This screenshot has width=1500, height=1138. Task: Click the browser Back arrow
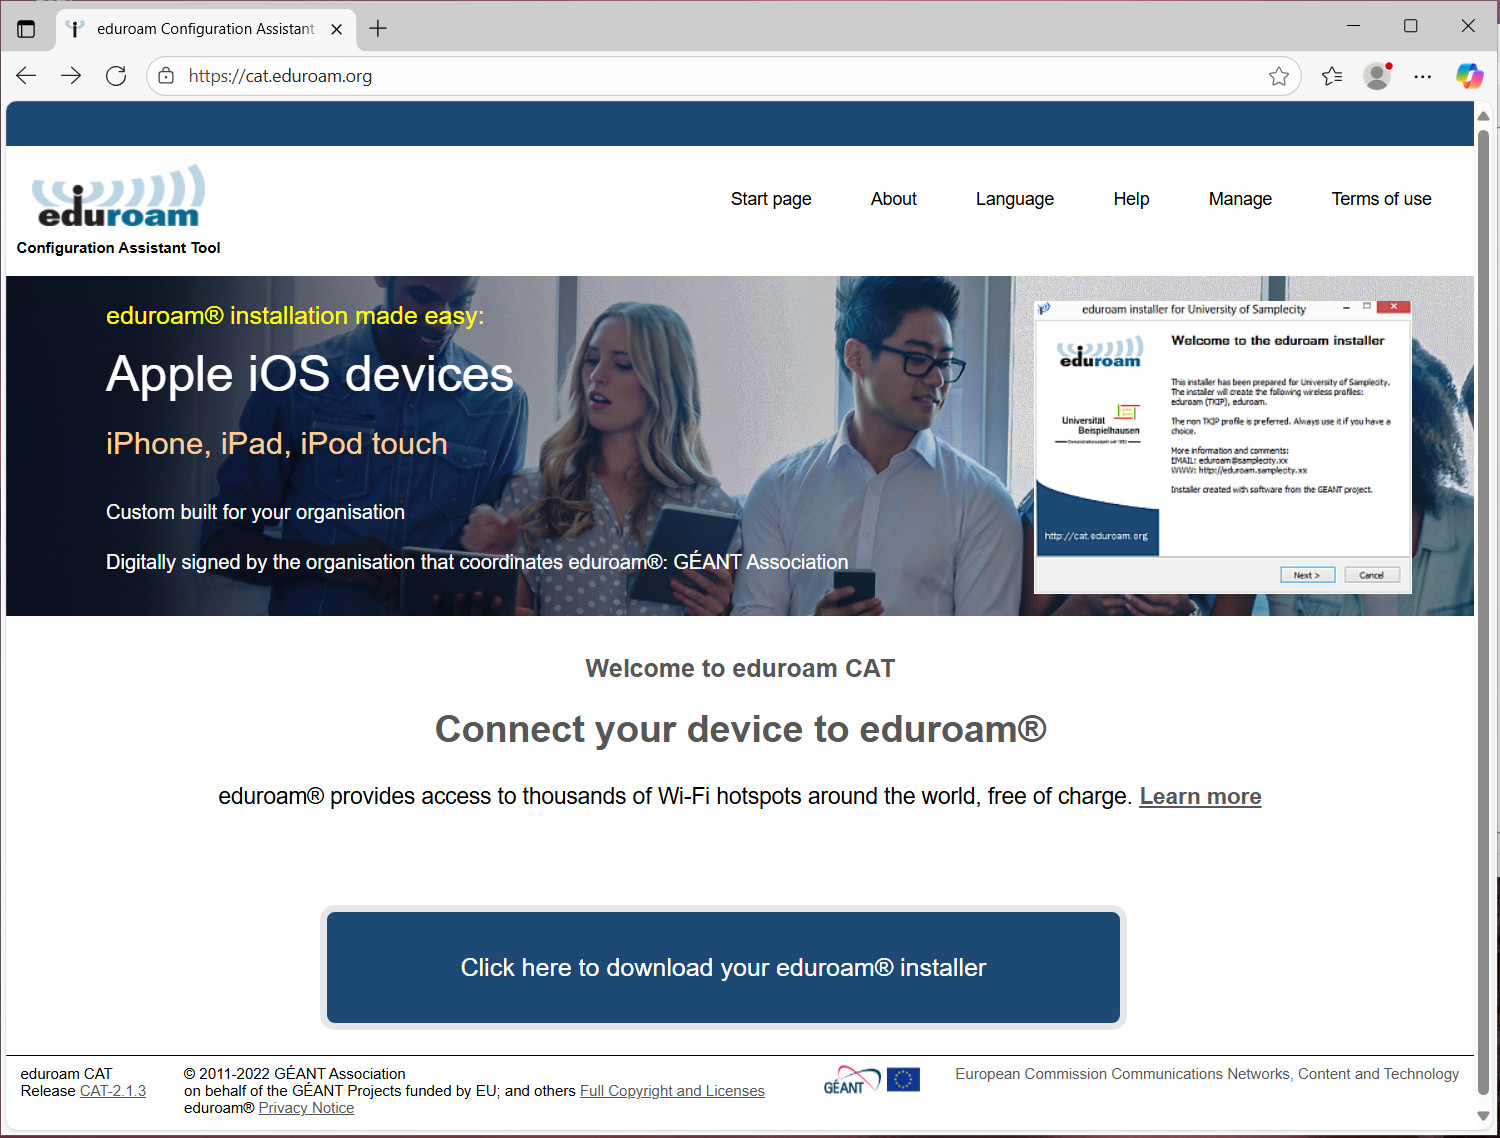click(26, 76)
